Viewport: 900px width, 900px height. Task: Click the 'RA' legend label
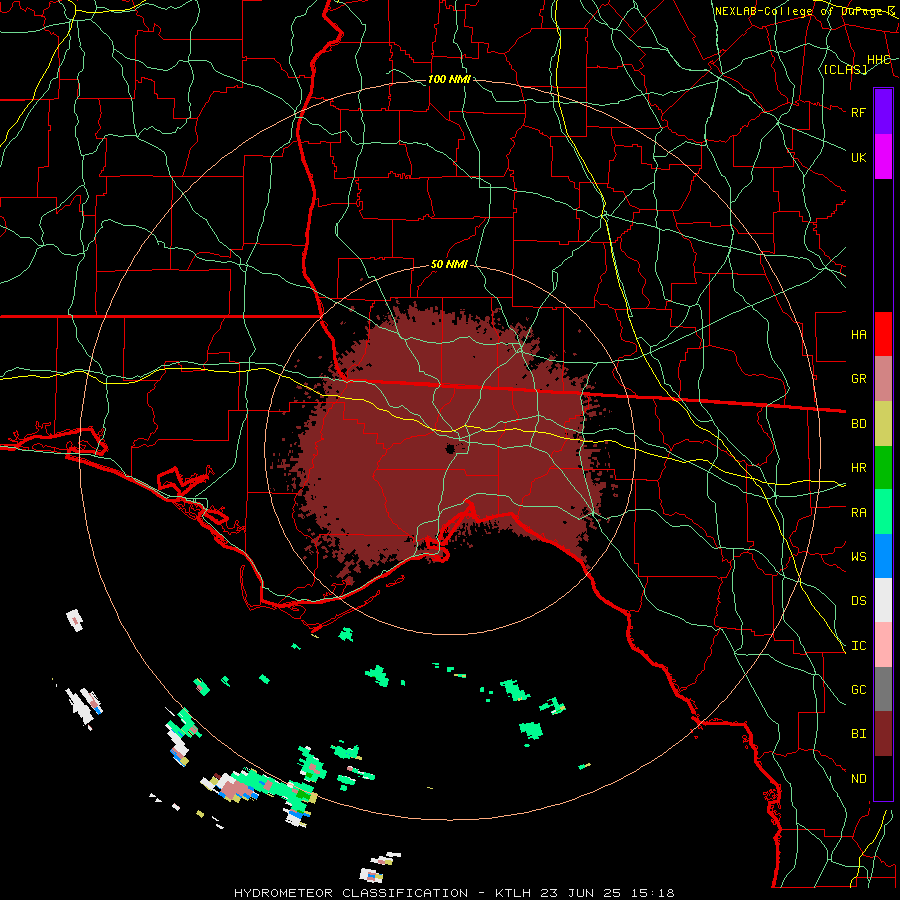coord(858,513)
